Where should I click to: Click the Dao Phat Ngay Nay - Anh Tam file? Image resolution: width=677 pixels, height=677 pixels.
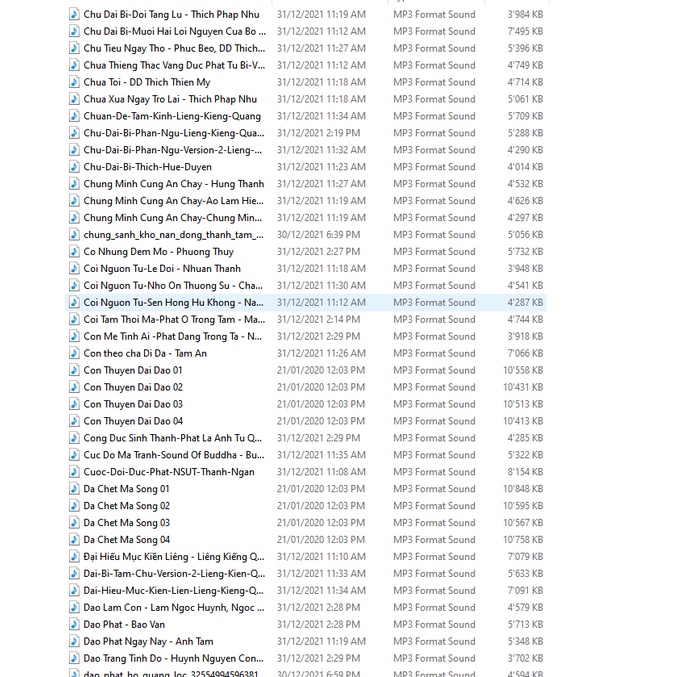149,641
